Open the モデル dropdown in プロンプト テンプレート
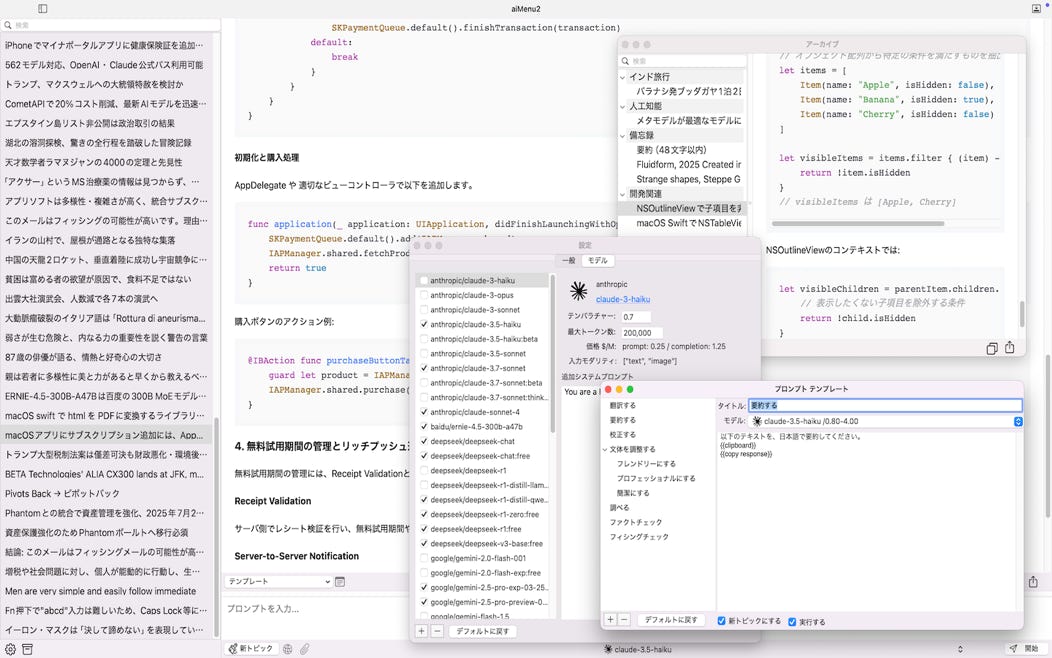1052x658 pixels. pos(886,421)
